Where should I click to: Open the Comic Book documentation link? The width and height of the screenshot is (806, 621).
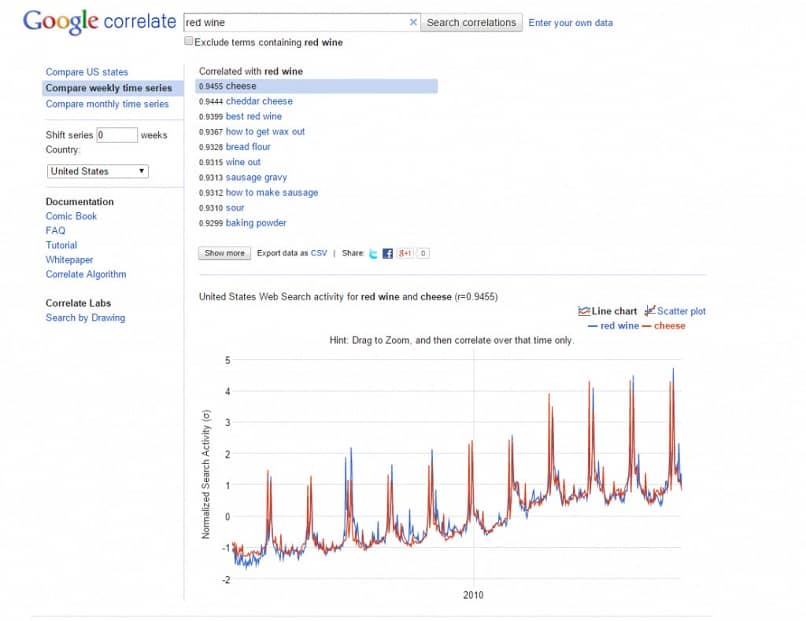(x=71, y=216)
